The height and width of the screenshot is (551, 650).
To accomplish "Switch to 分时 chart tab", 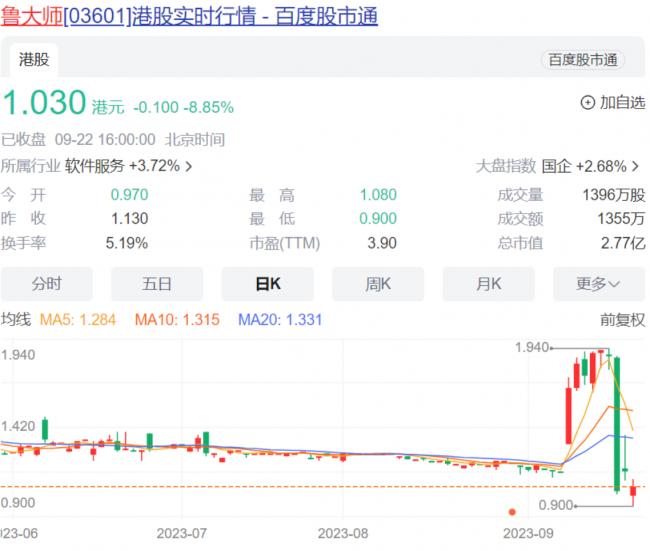I will [x=47, y=284].
